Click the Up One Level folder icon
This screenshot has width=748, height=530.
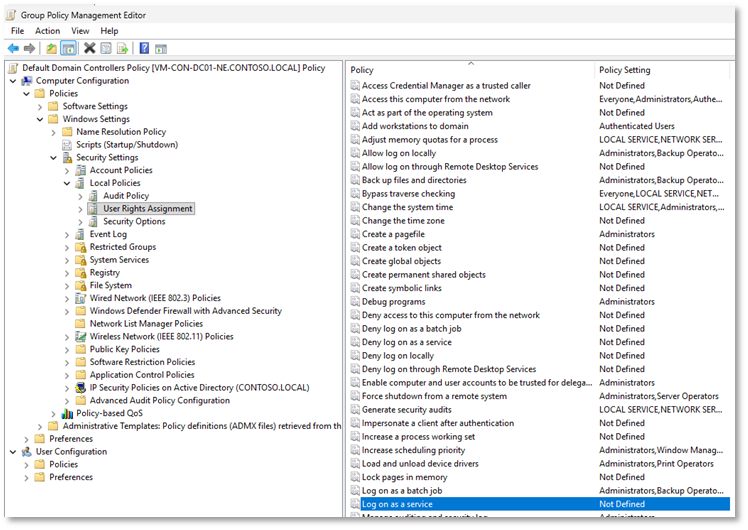[x=51, y=48]
